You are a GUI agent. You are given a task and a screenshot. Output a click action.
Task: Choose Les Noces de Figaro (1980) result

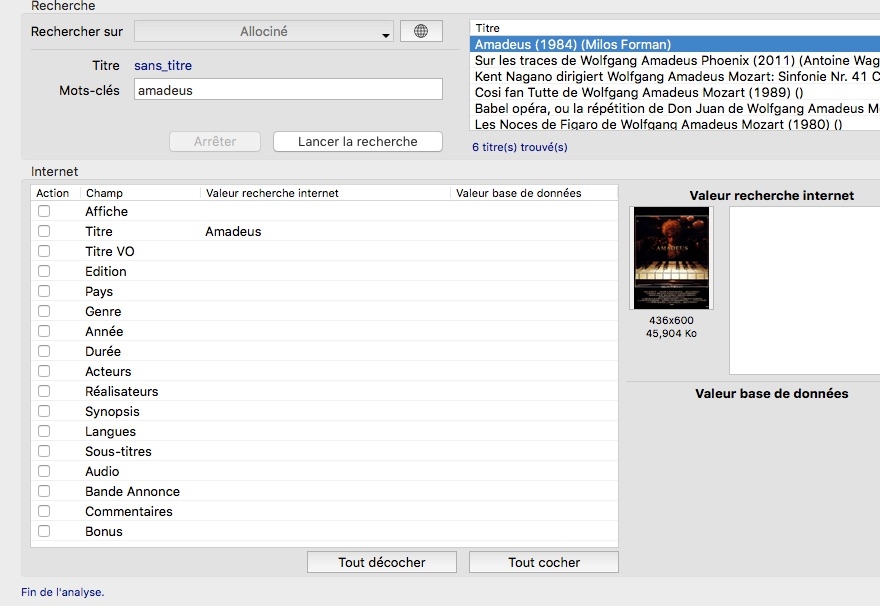(658, 125)
